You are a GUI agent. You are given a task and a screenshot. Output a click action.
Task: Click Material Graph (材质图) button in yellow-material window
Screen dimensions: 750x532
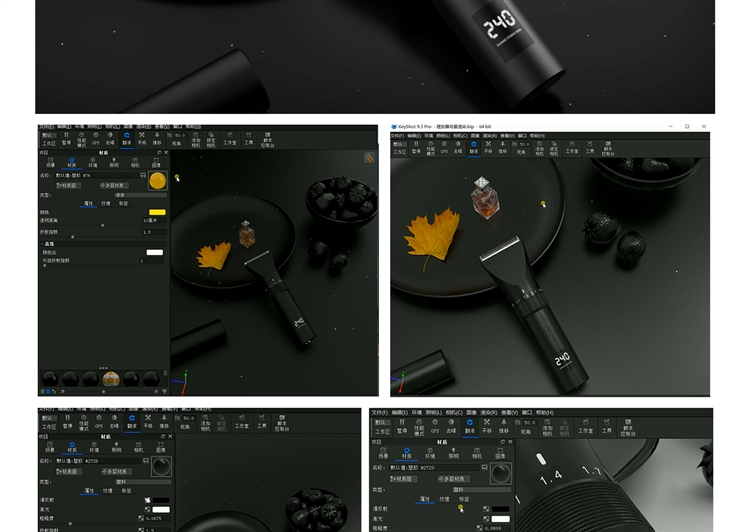(68, 185)
